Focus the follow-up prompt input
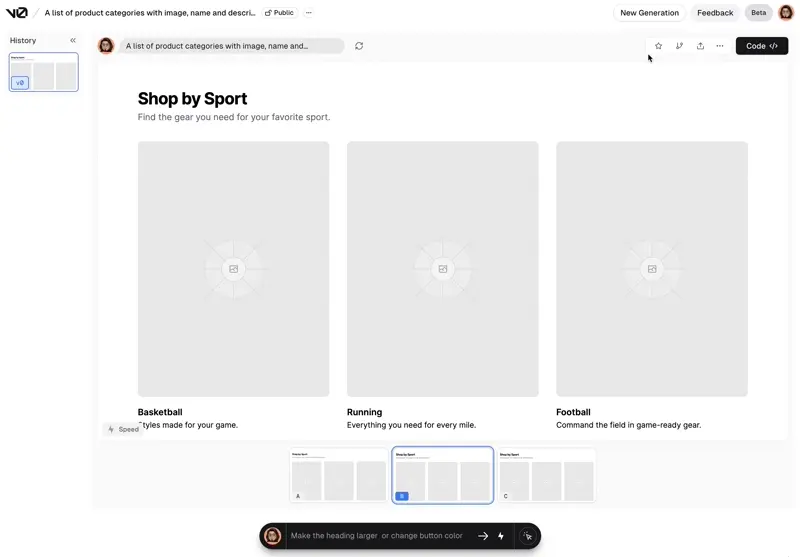800x557 pixels. coord(377,536)
